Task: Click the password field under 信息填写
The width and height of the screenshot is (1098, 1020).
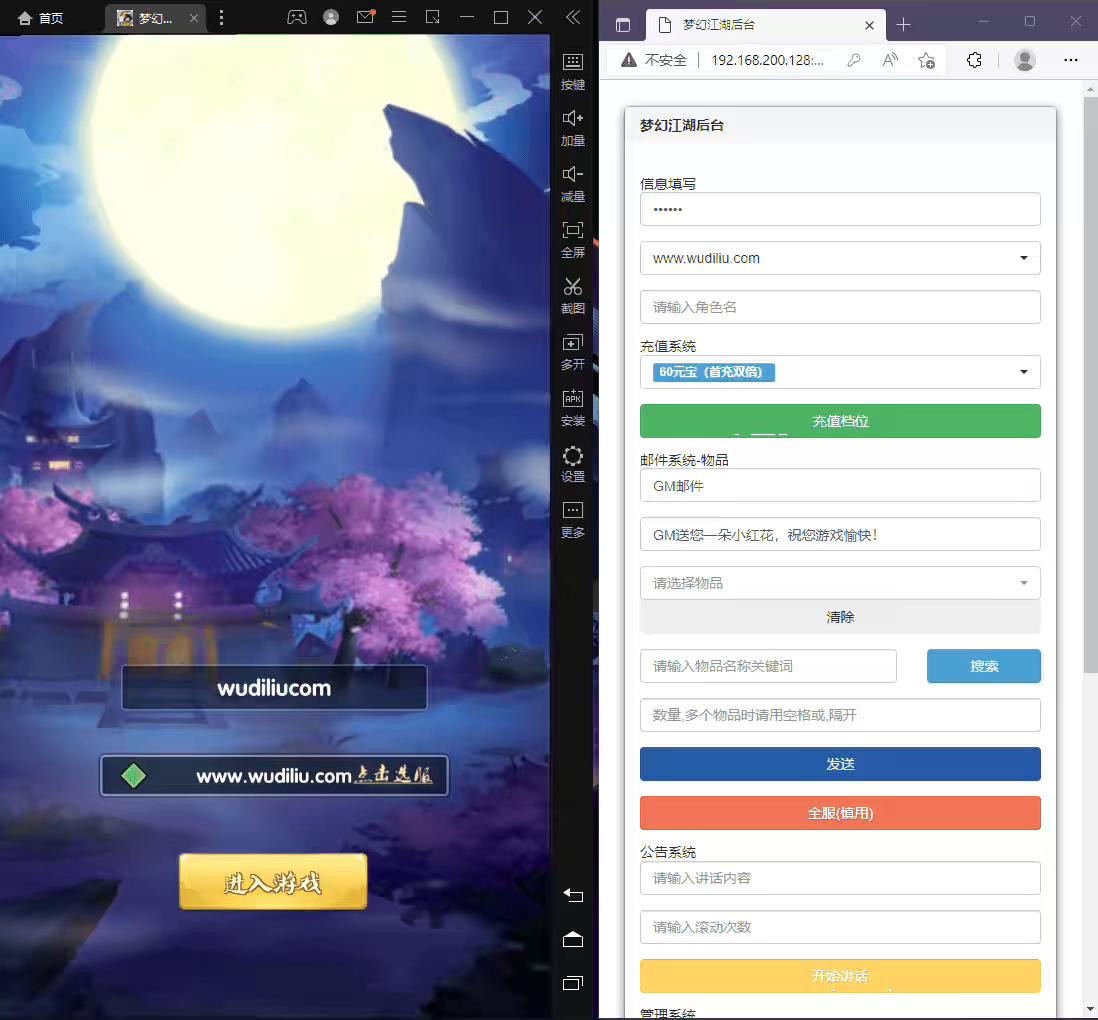Action: [x=840, y=209]
